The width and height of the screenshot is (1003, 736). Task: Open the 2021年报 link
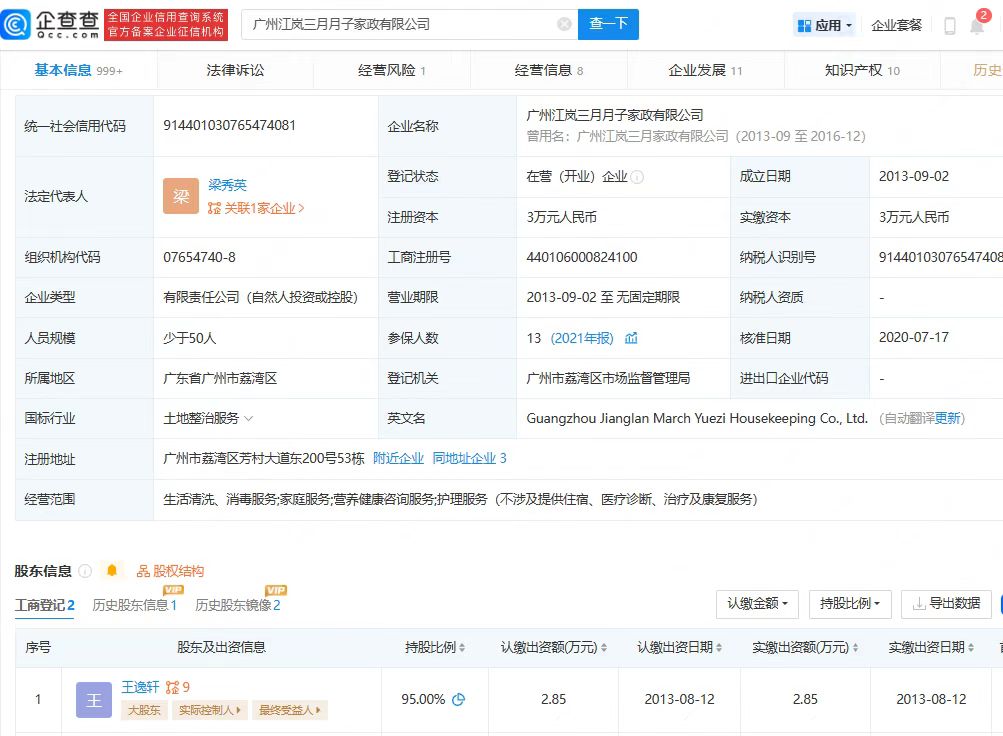(x=581, y=338)
